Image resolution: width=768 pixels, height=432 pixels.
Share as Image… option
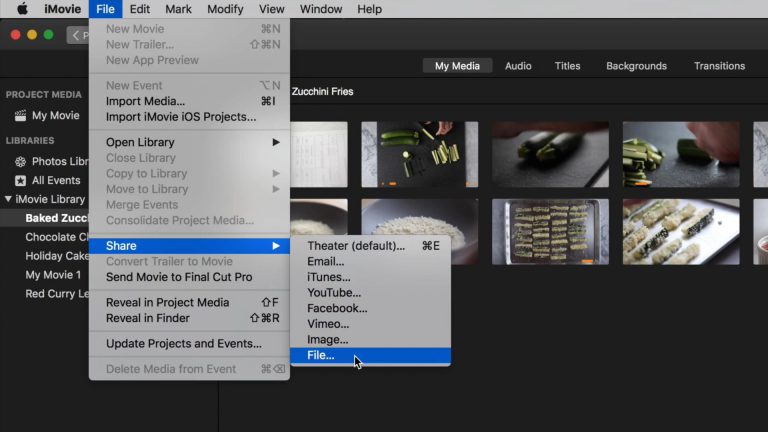click(x=370, y=340)
